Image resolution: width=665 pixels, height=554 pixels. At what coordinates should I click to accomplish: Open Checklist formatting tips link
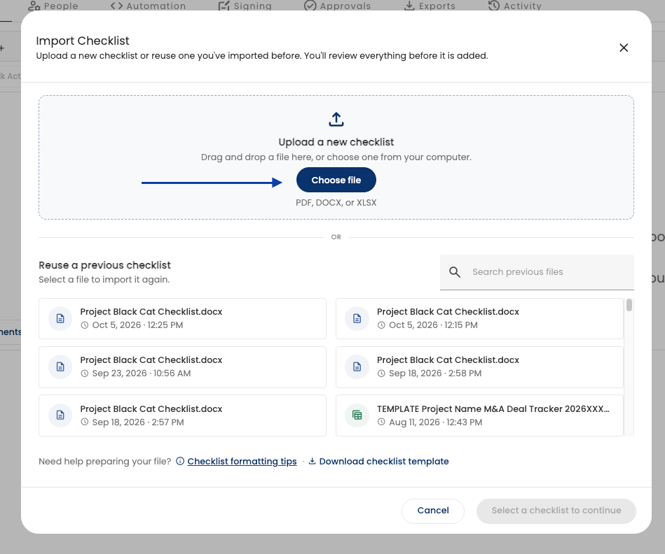(x=242, y=461)
